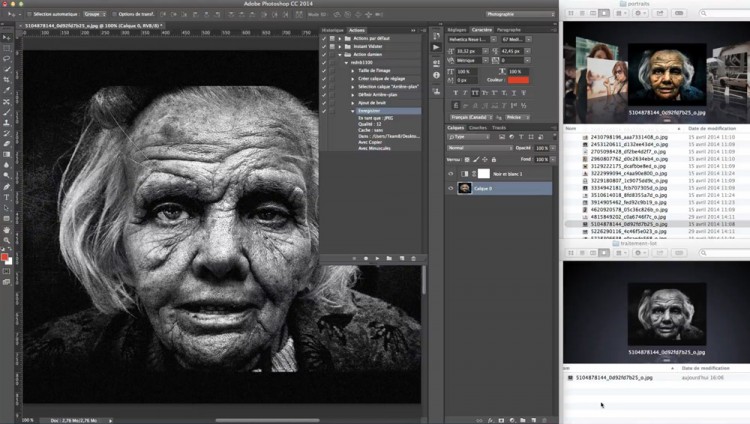Click the play action button in Actions panel
Image resolution: width=750 pixels, height=424 pixels.
click(379, 258)
